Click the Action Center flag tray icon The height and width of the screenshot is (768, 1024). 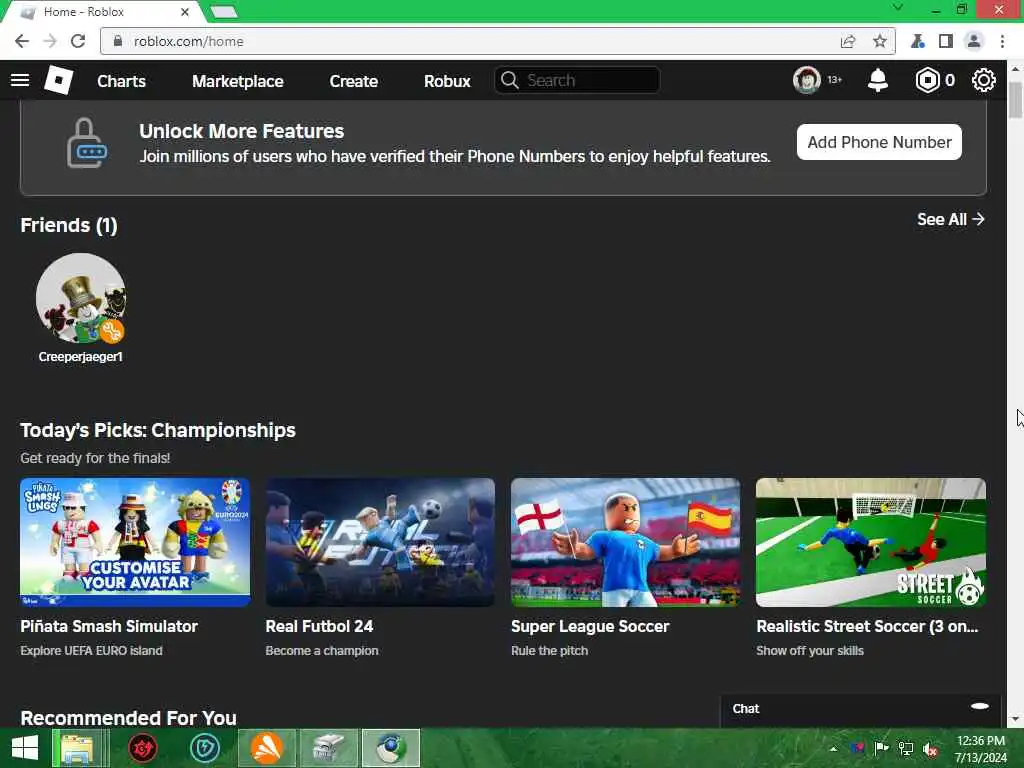click(x=881, y=748)
